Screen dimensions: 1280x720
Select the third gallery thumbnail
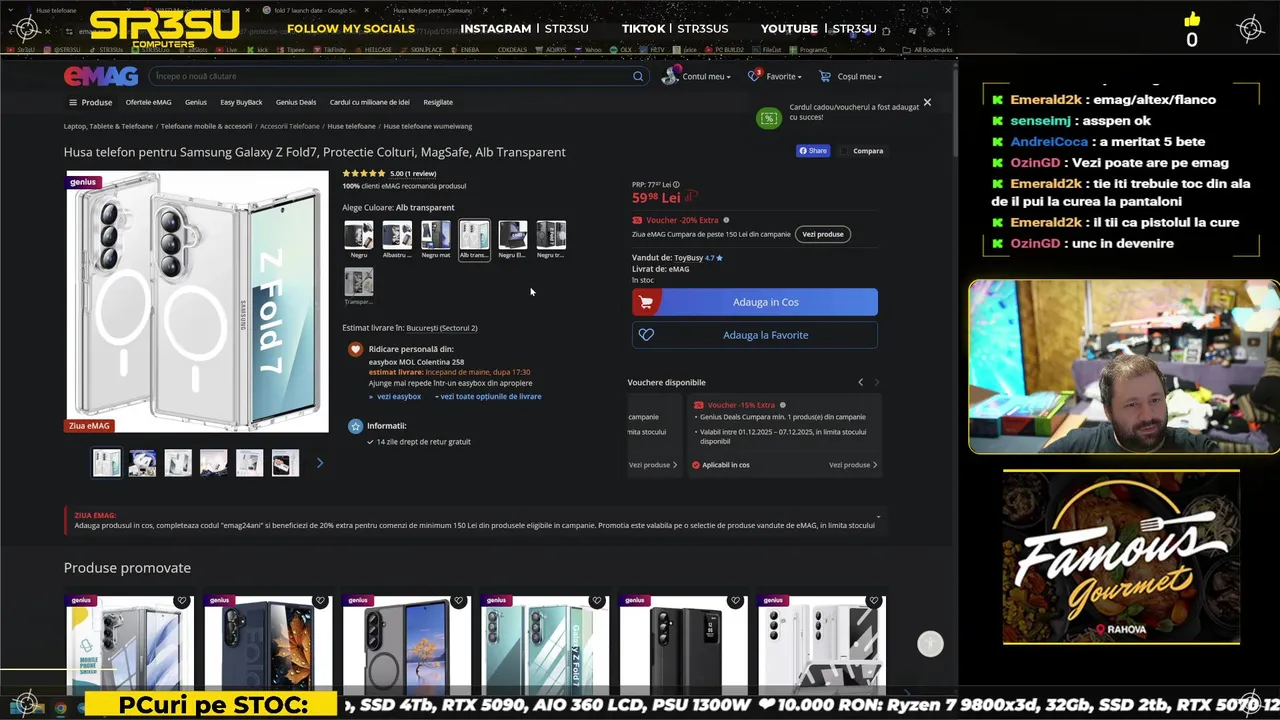(x=178, y=463)
